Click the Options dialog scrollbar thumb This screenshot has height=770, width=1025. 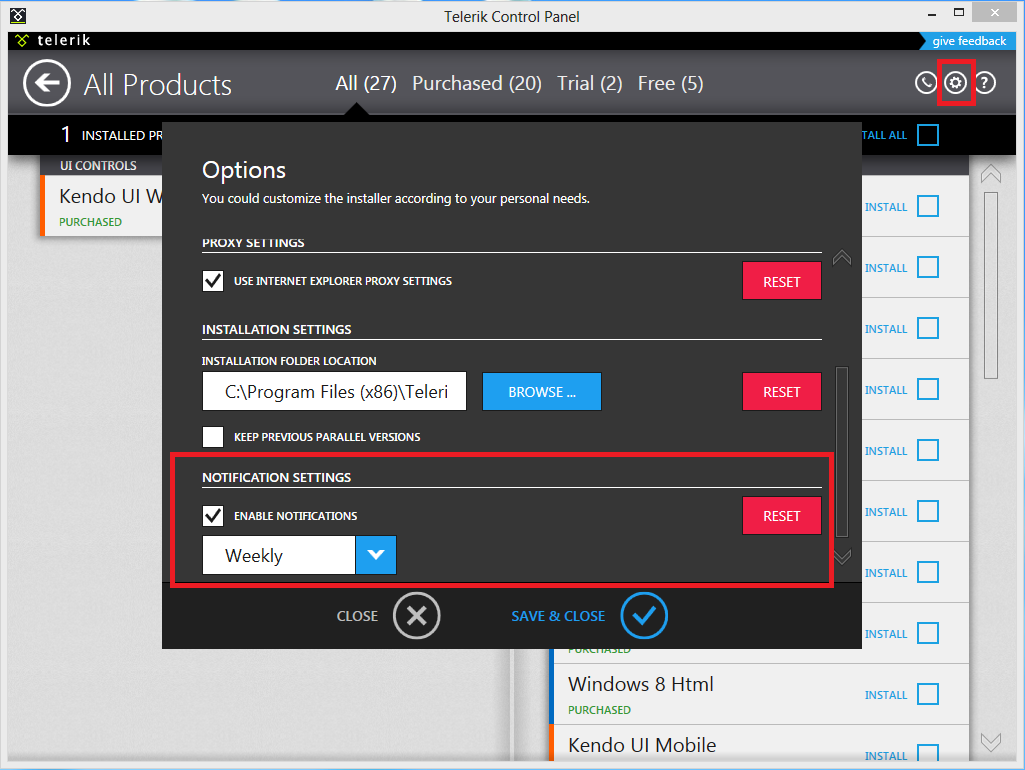842,451
